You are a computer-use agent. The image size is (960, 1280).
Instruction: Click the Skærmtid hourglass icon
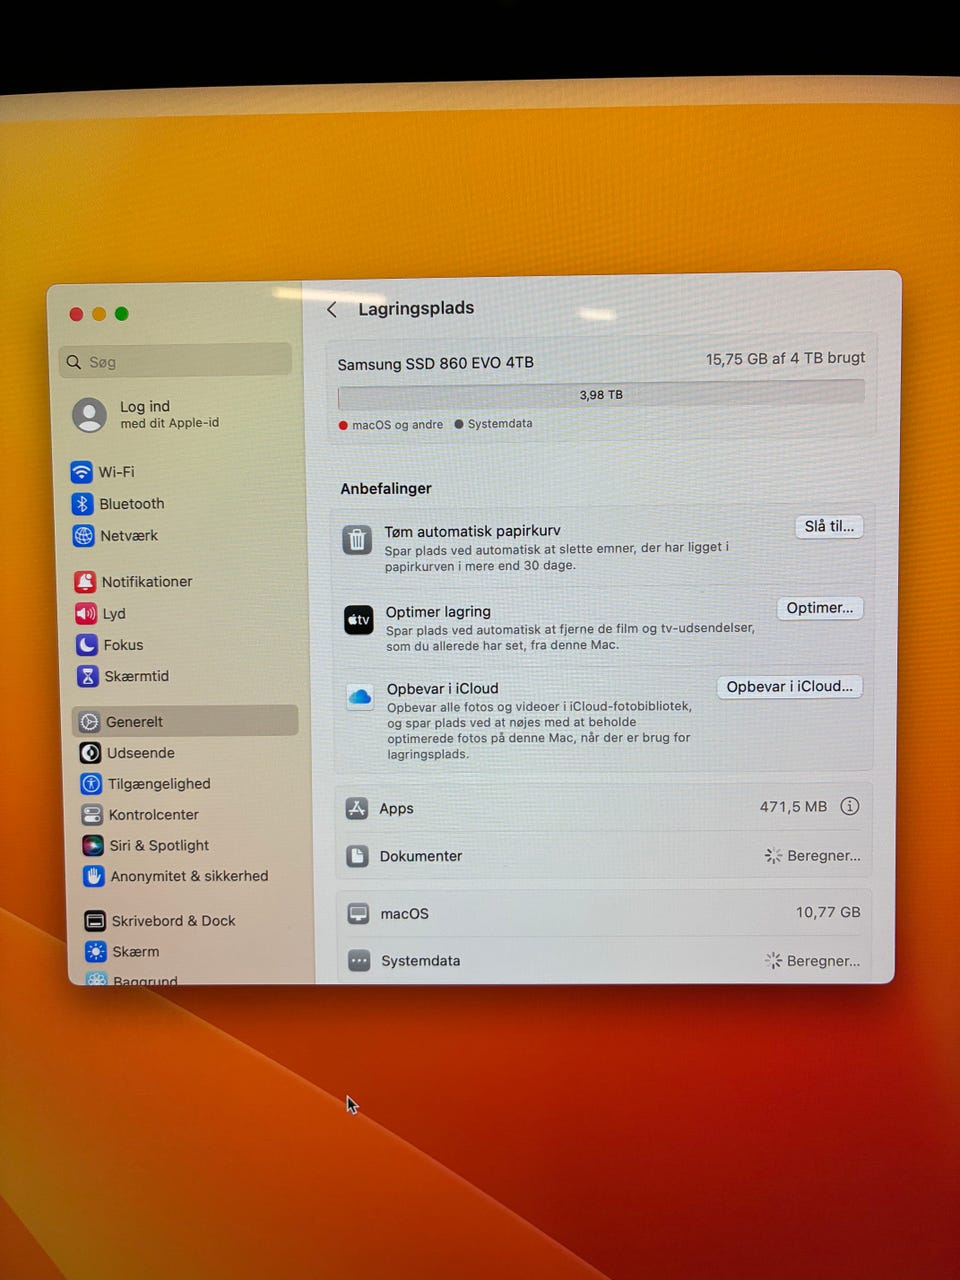(x=88, y=677)
